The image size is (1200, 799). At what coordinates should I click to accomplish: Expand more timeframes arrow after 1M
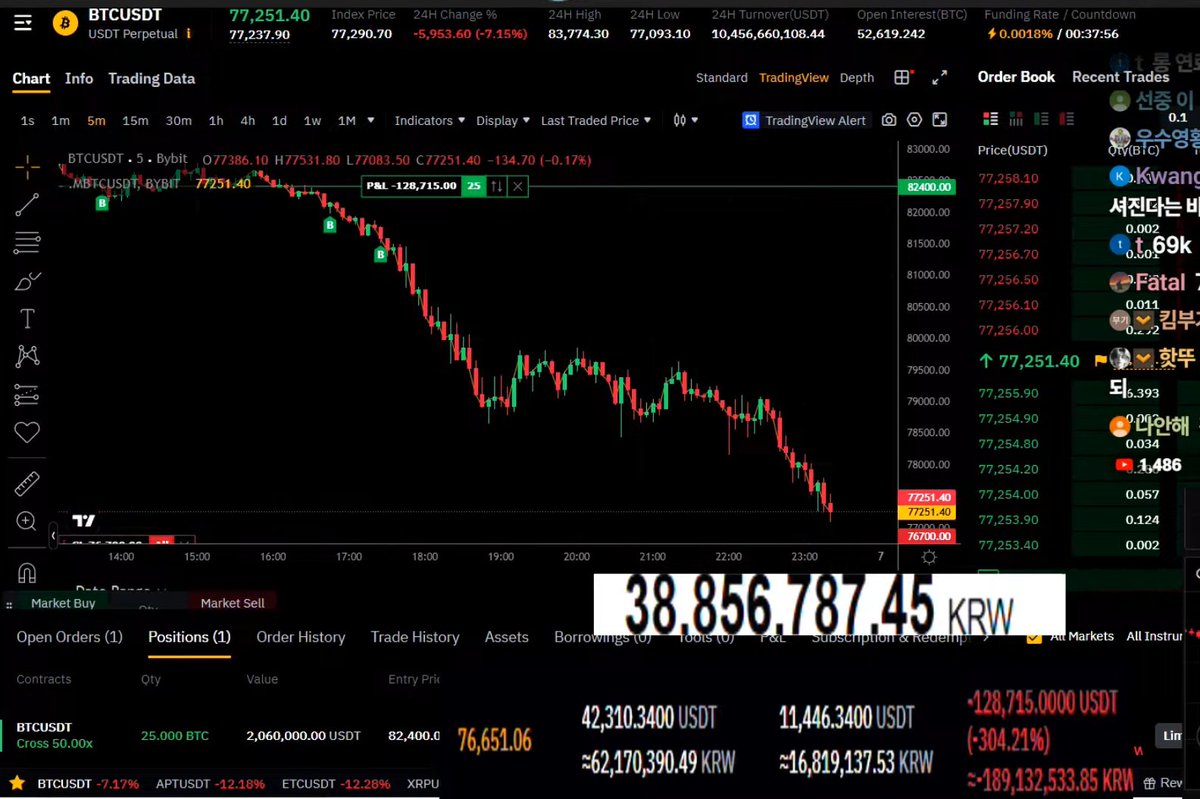[371, 120]
